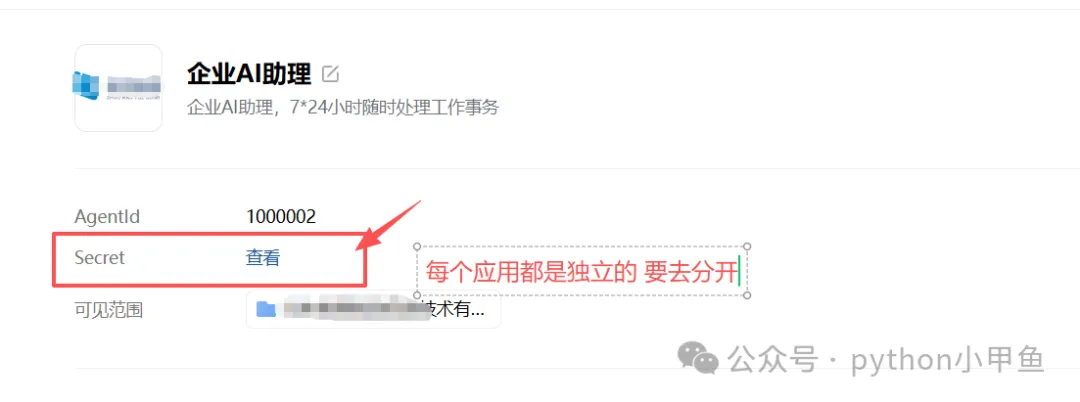Select the department chip ending in 技术有...
This screenshot has height=402, width=1080.
(x=373, y=309)
